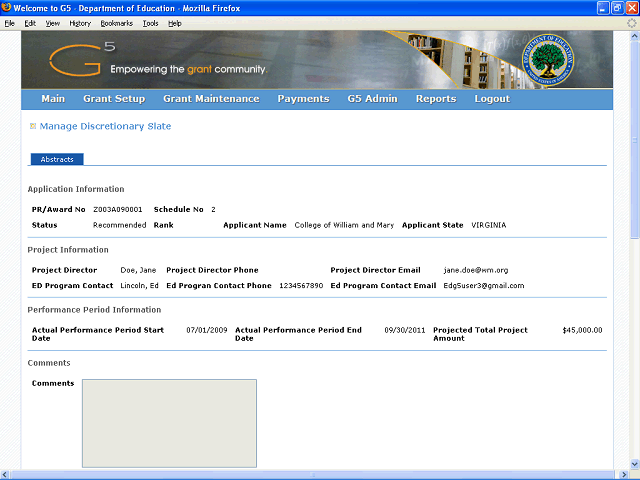Viewport: 640px width, 480px height.
Task: Click contact phone 1234567890
Action: pyautogui.click(x=301, y=285)
